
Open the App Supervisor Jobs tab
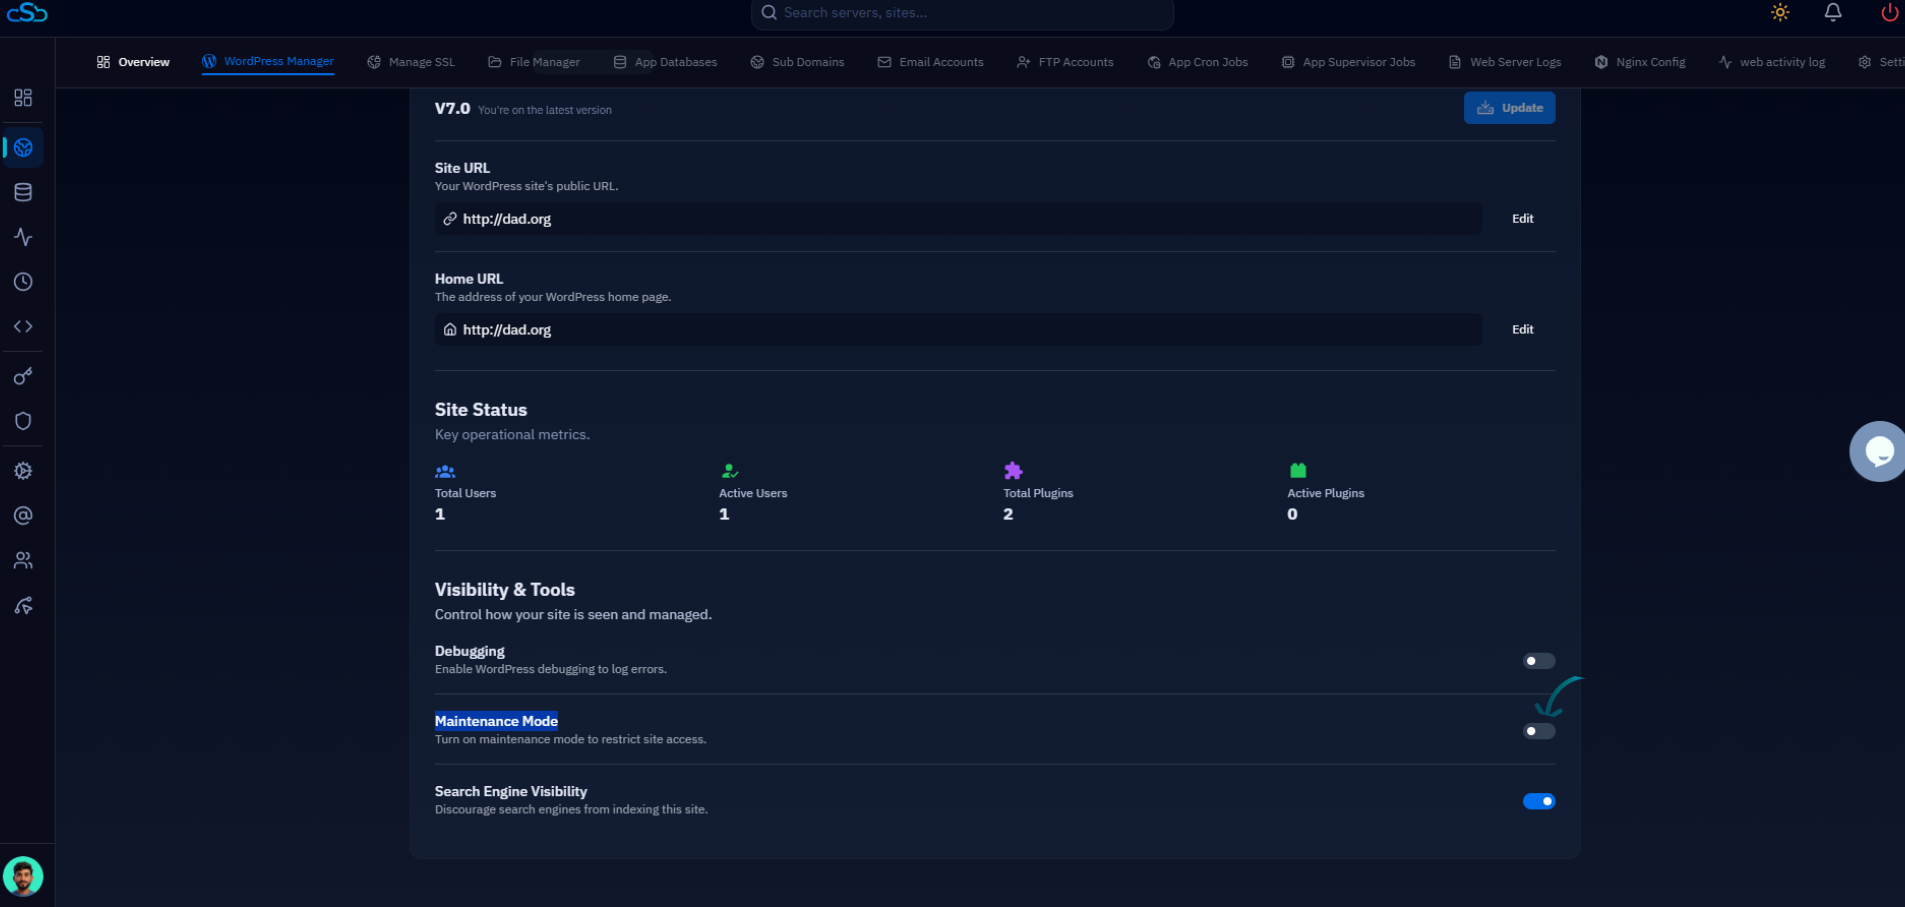click(x=1348, y=62)
